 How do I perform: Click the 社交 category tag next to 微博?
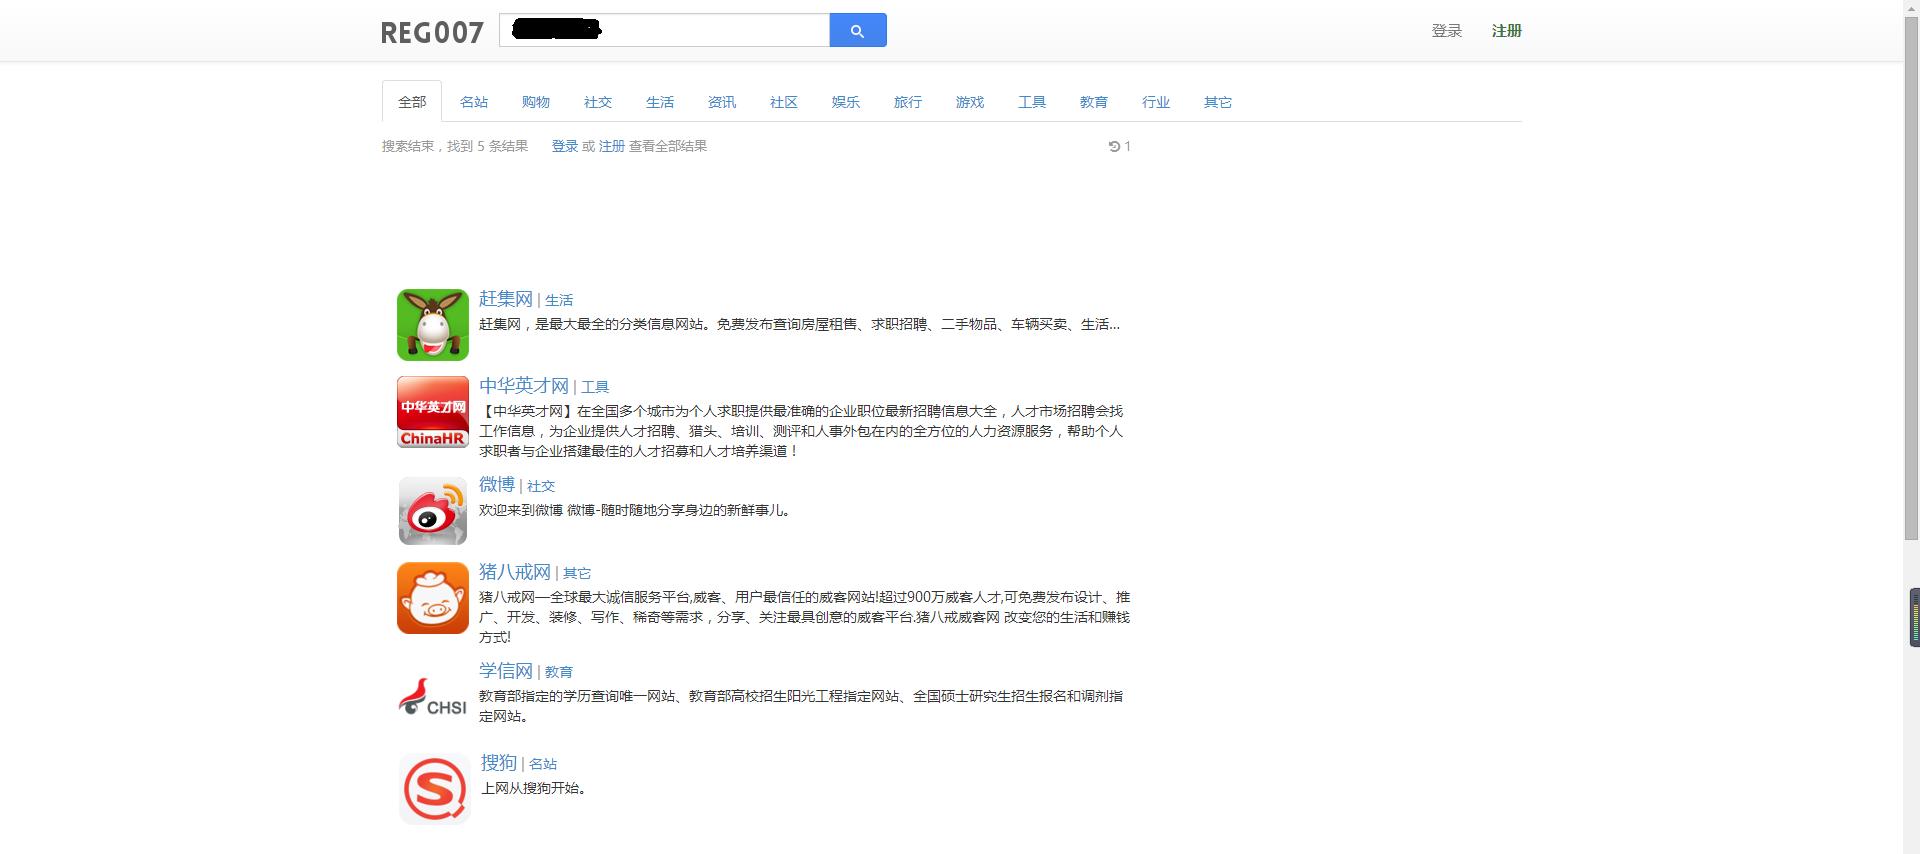541,486
